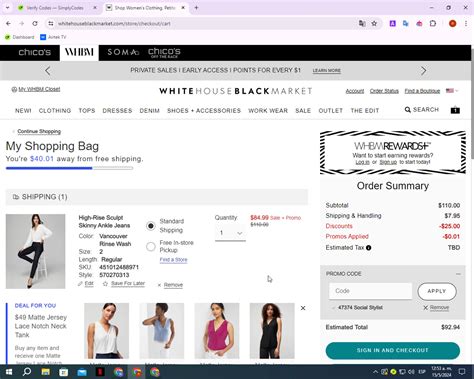The height and width of the screenshot is (379, 474).
Task: Open translate page icon in address bar
Action: (x=362, y=24)
